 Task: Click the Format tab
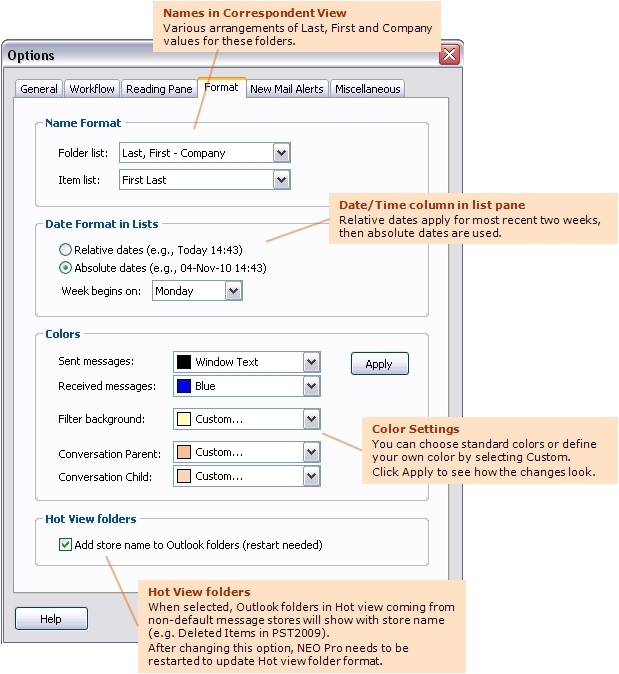221,88
